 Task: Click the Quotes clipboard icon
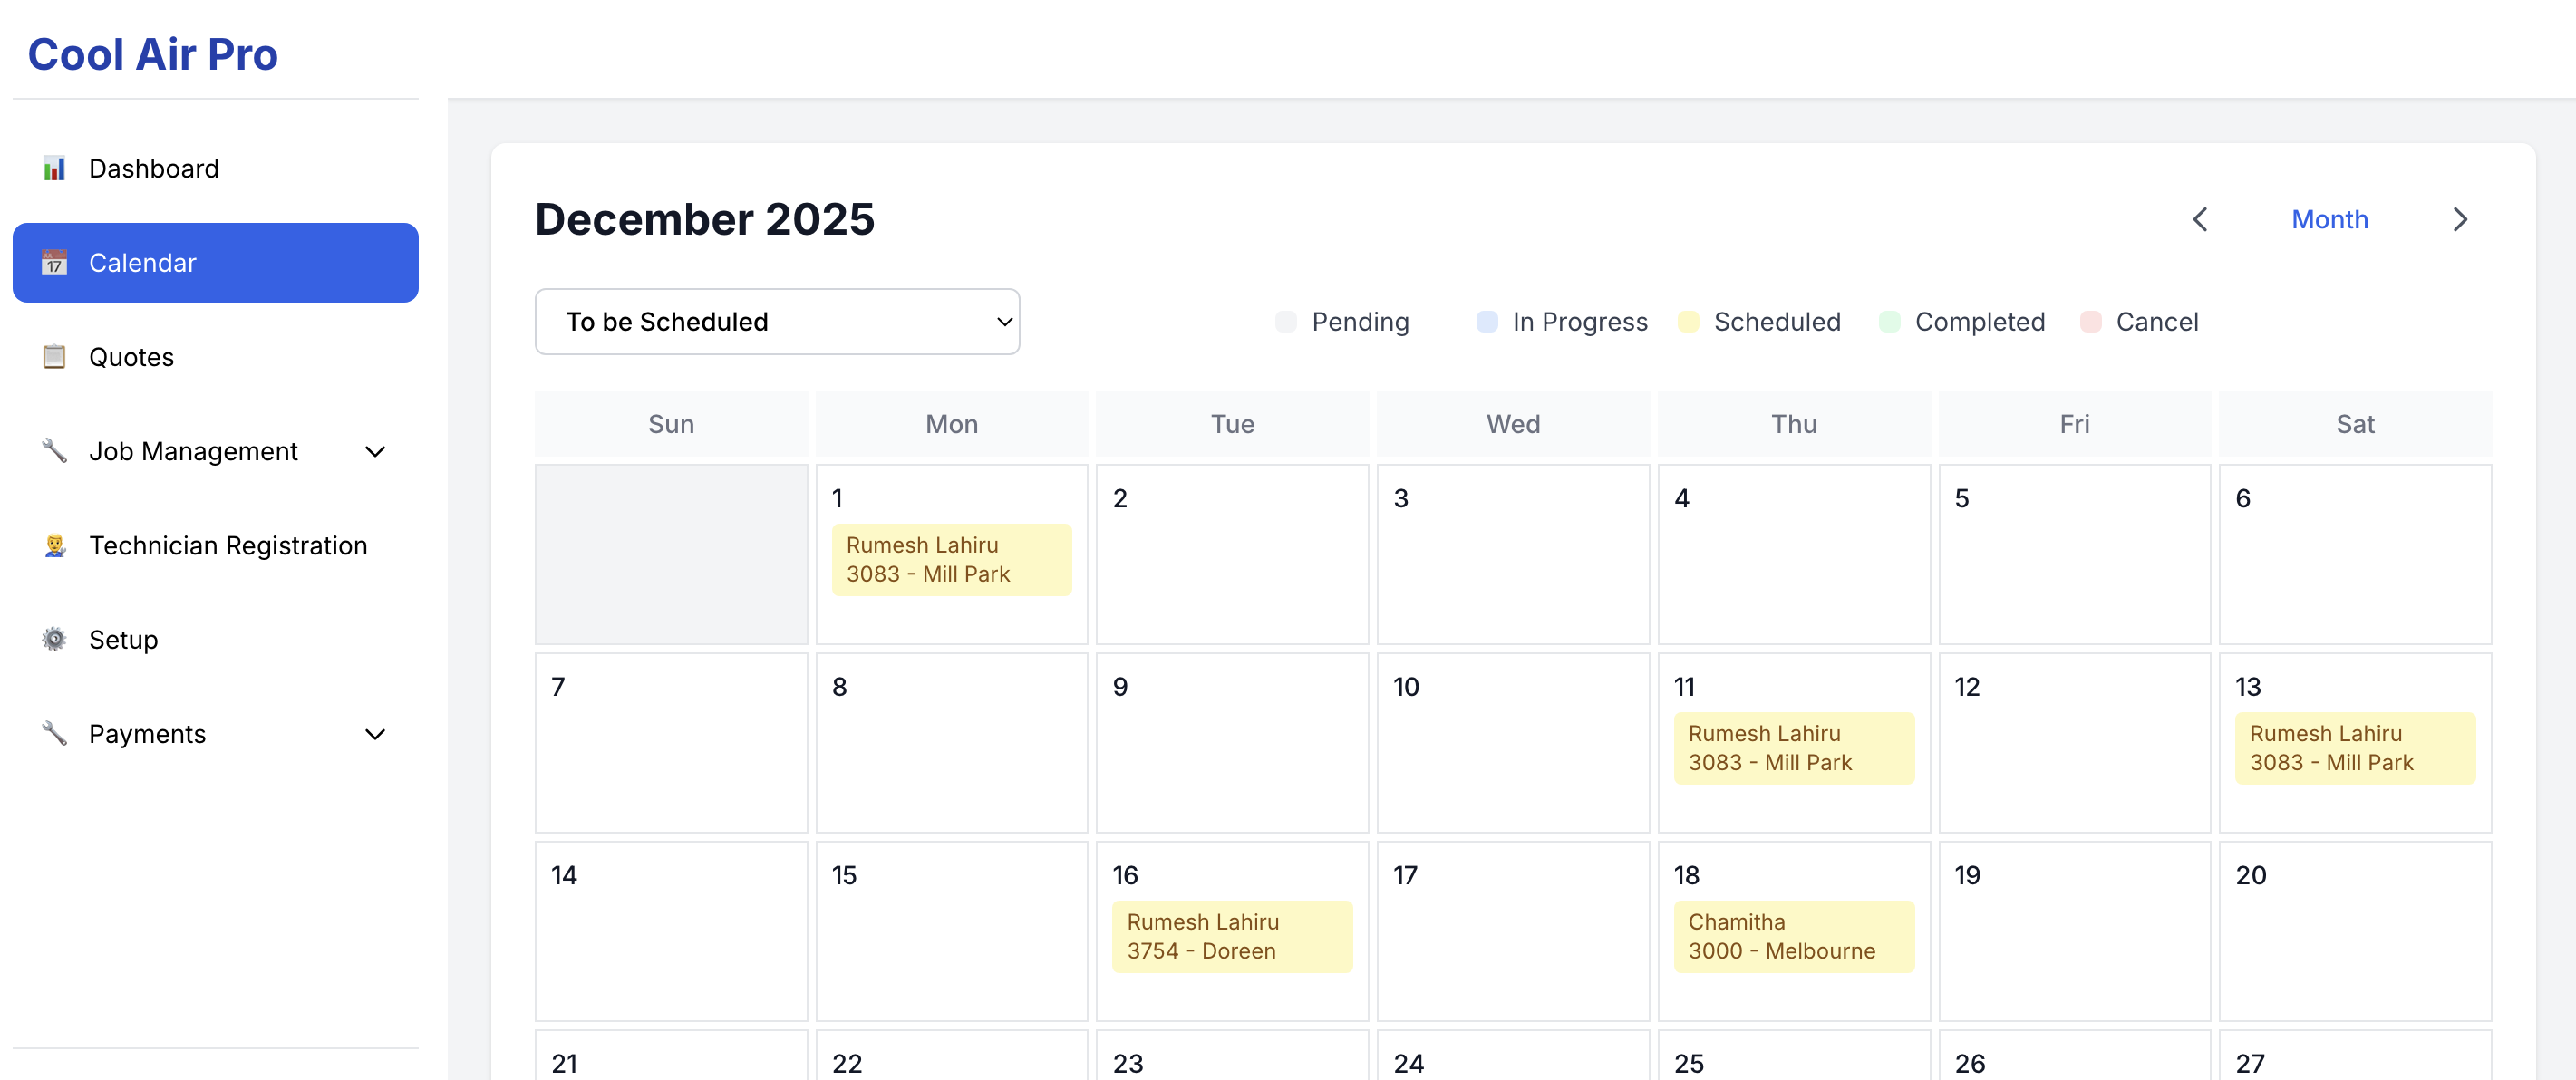tap(54, 357)
